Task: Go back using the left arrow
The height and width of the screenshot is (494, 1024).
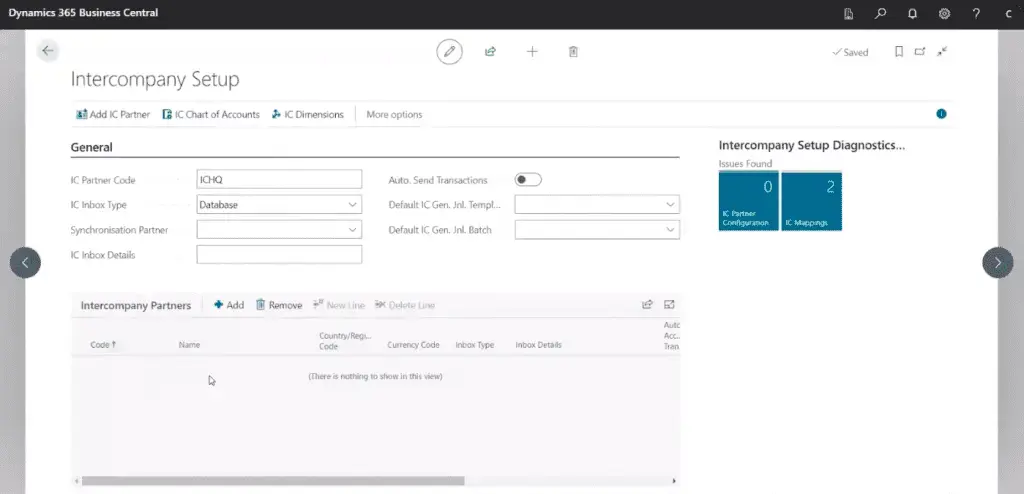Action: pyautogui.click(x=47, y=51)
